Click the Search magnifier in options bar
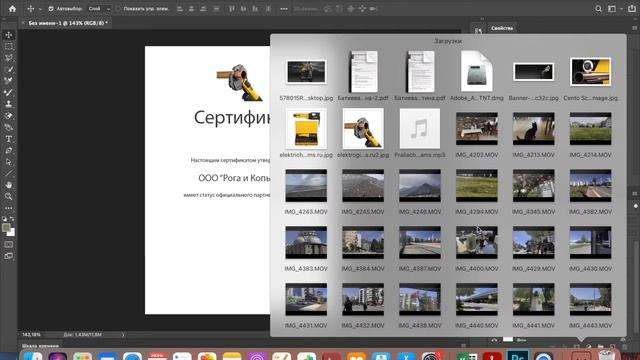Viewport: 640px width, 360px height. pyautogui.click(x=598, y=9)
